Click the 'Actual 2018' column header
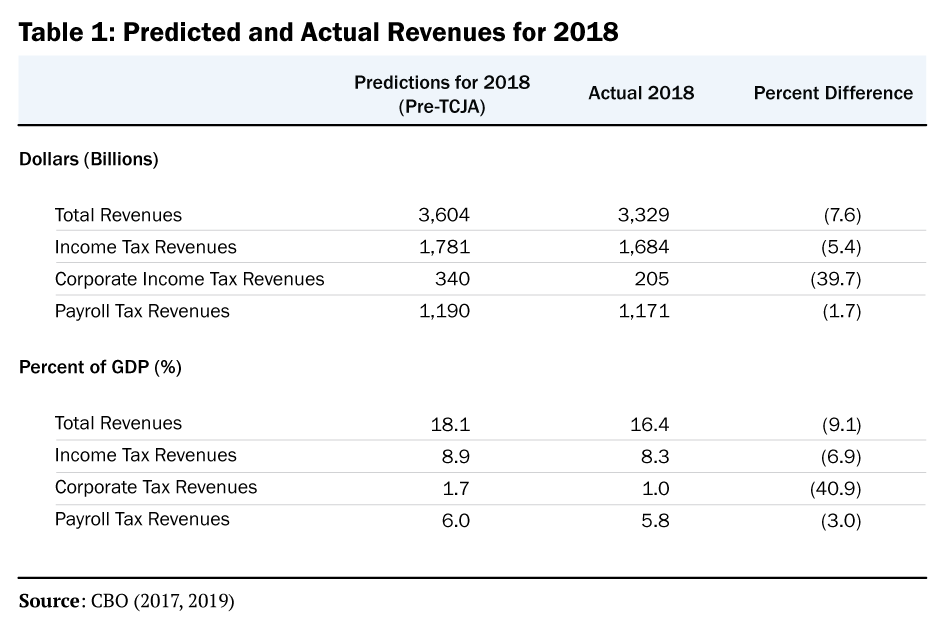 (640, 93)
